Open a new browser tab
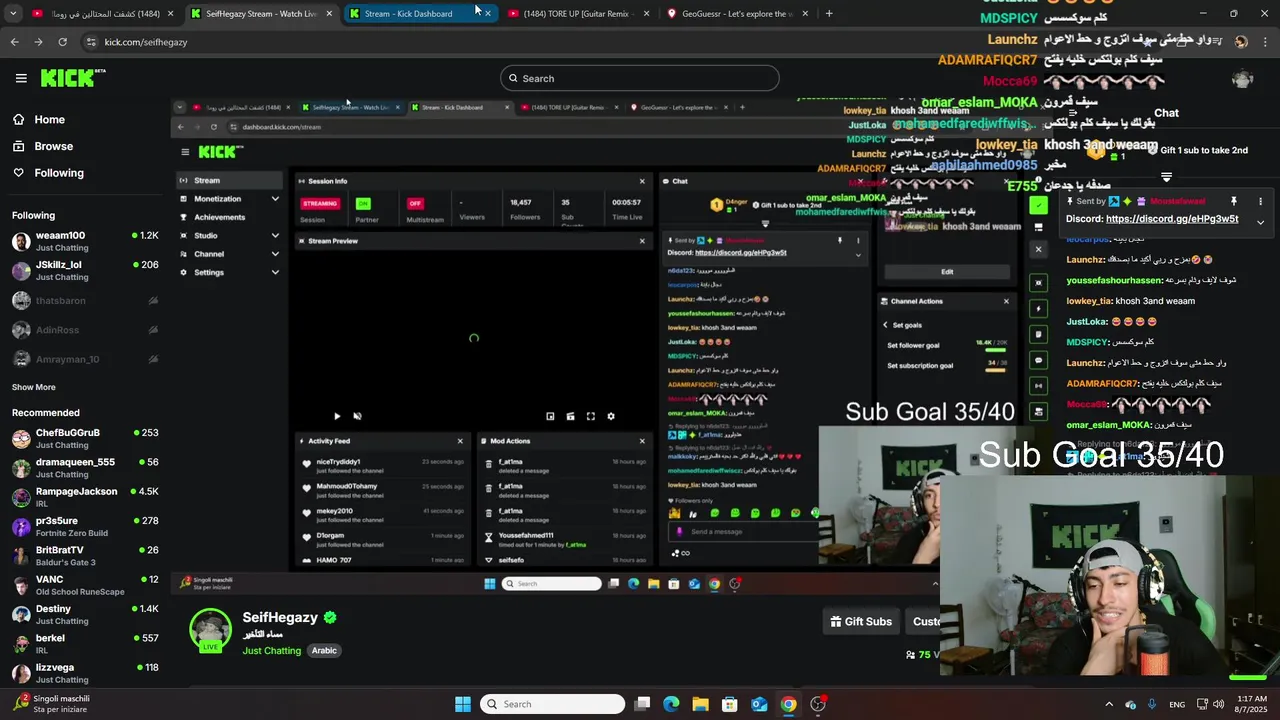 pos(830,13)
